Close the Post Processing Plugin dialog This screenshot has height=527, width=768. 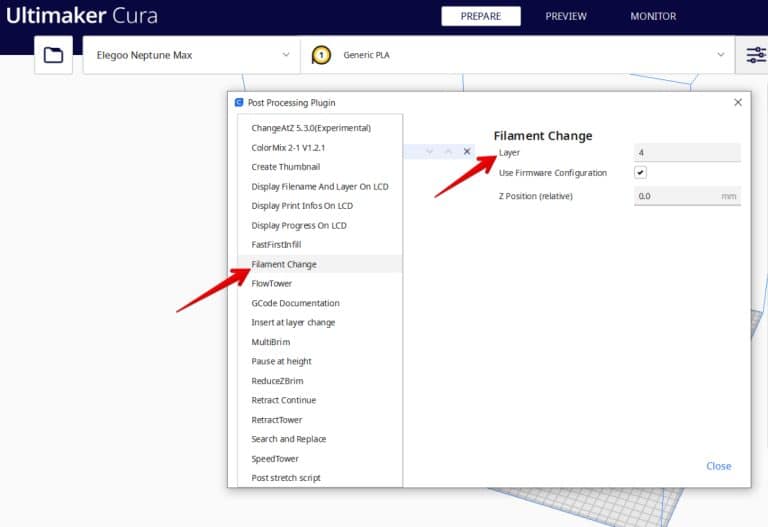point(738,102)
